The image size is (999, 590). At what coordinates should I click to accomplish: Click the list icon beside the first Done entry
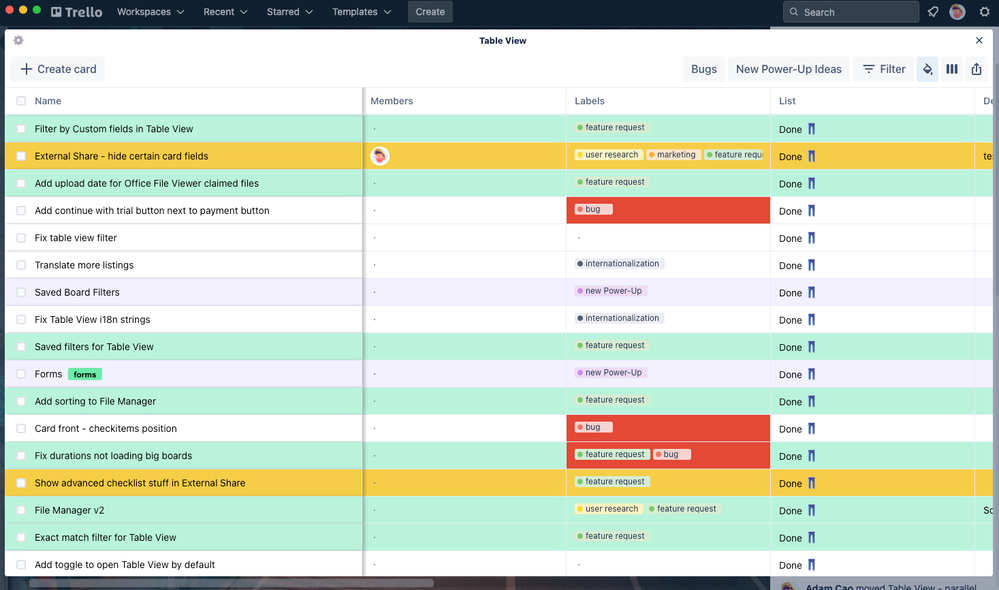(x=810, y=129)
